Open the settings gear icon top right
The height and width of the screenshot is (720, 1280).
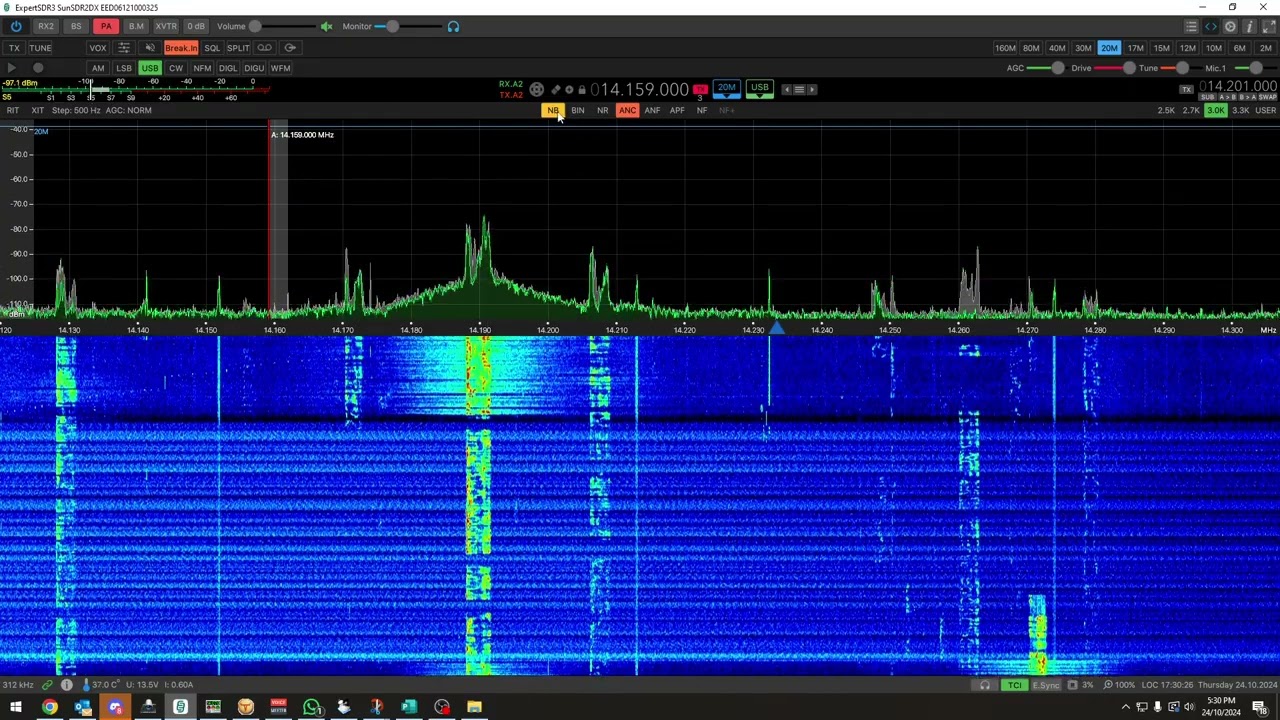pos(1230,27)
